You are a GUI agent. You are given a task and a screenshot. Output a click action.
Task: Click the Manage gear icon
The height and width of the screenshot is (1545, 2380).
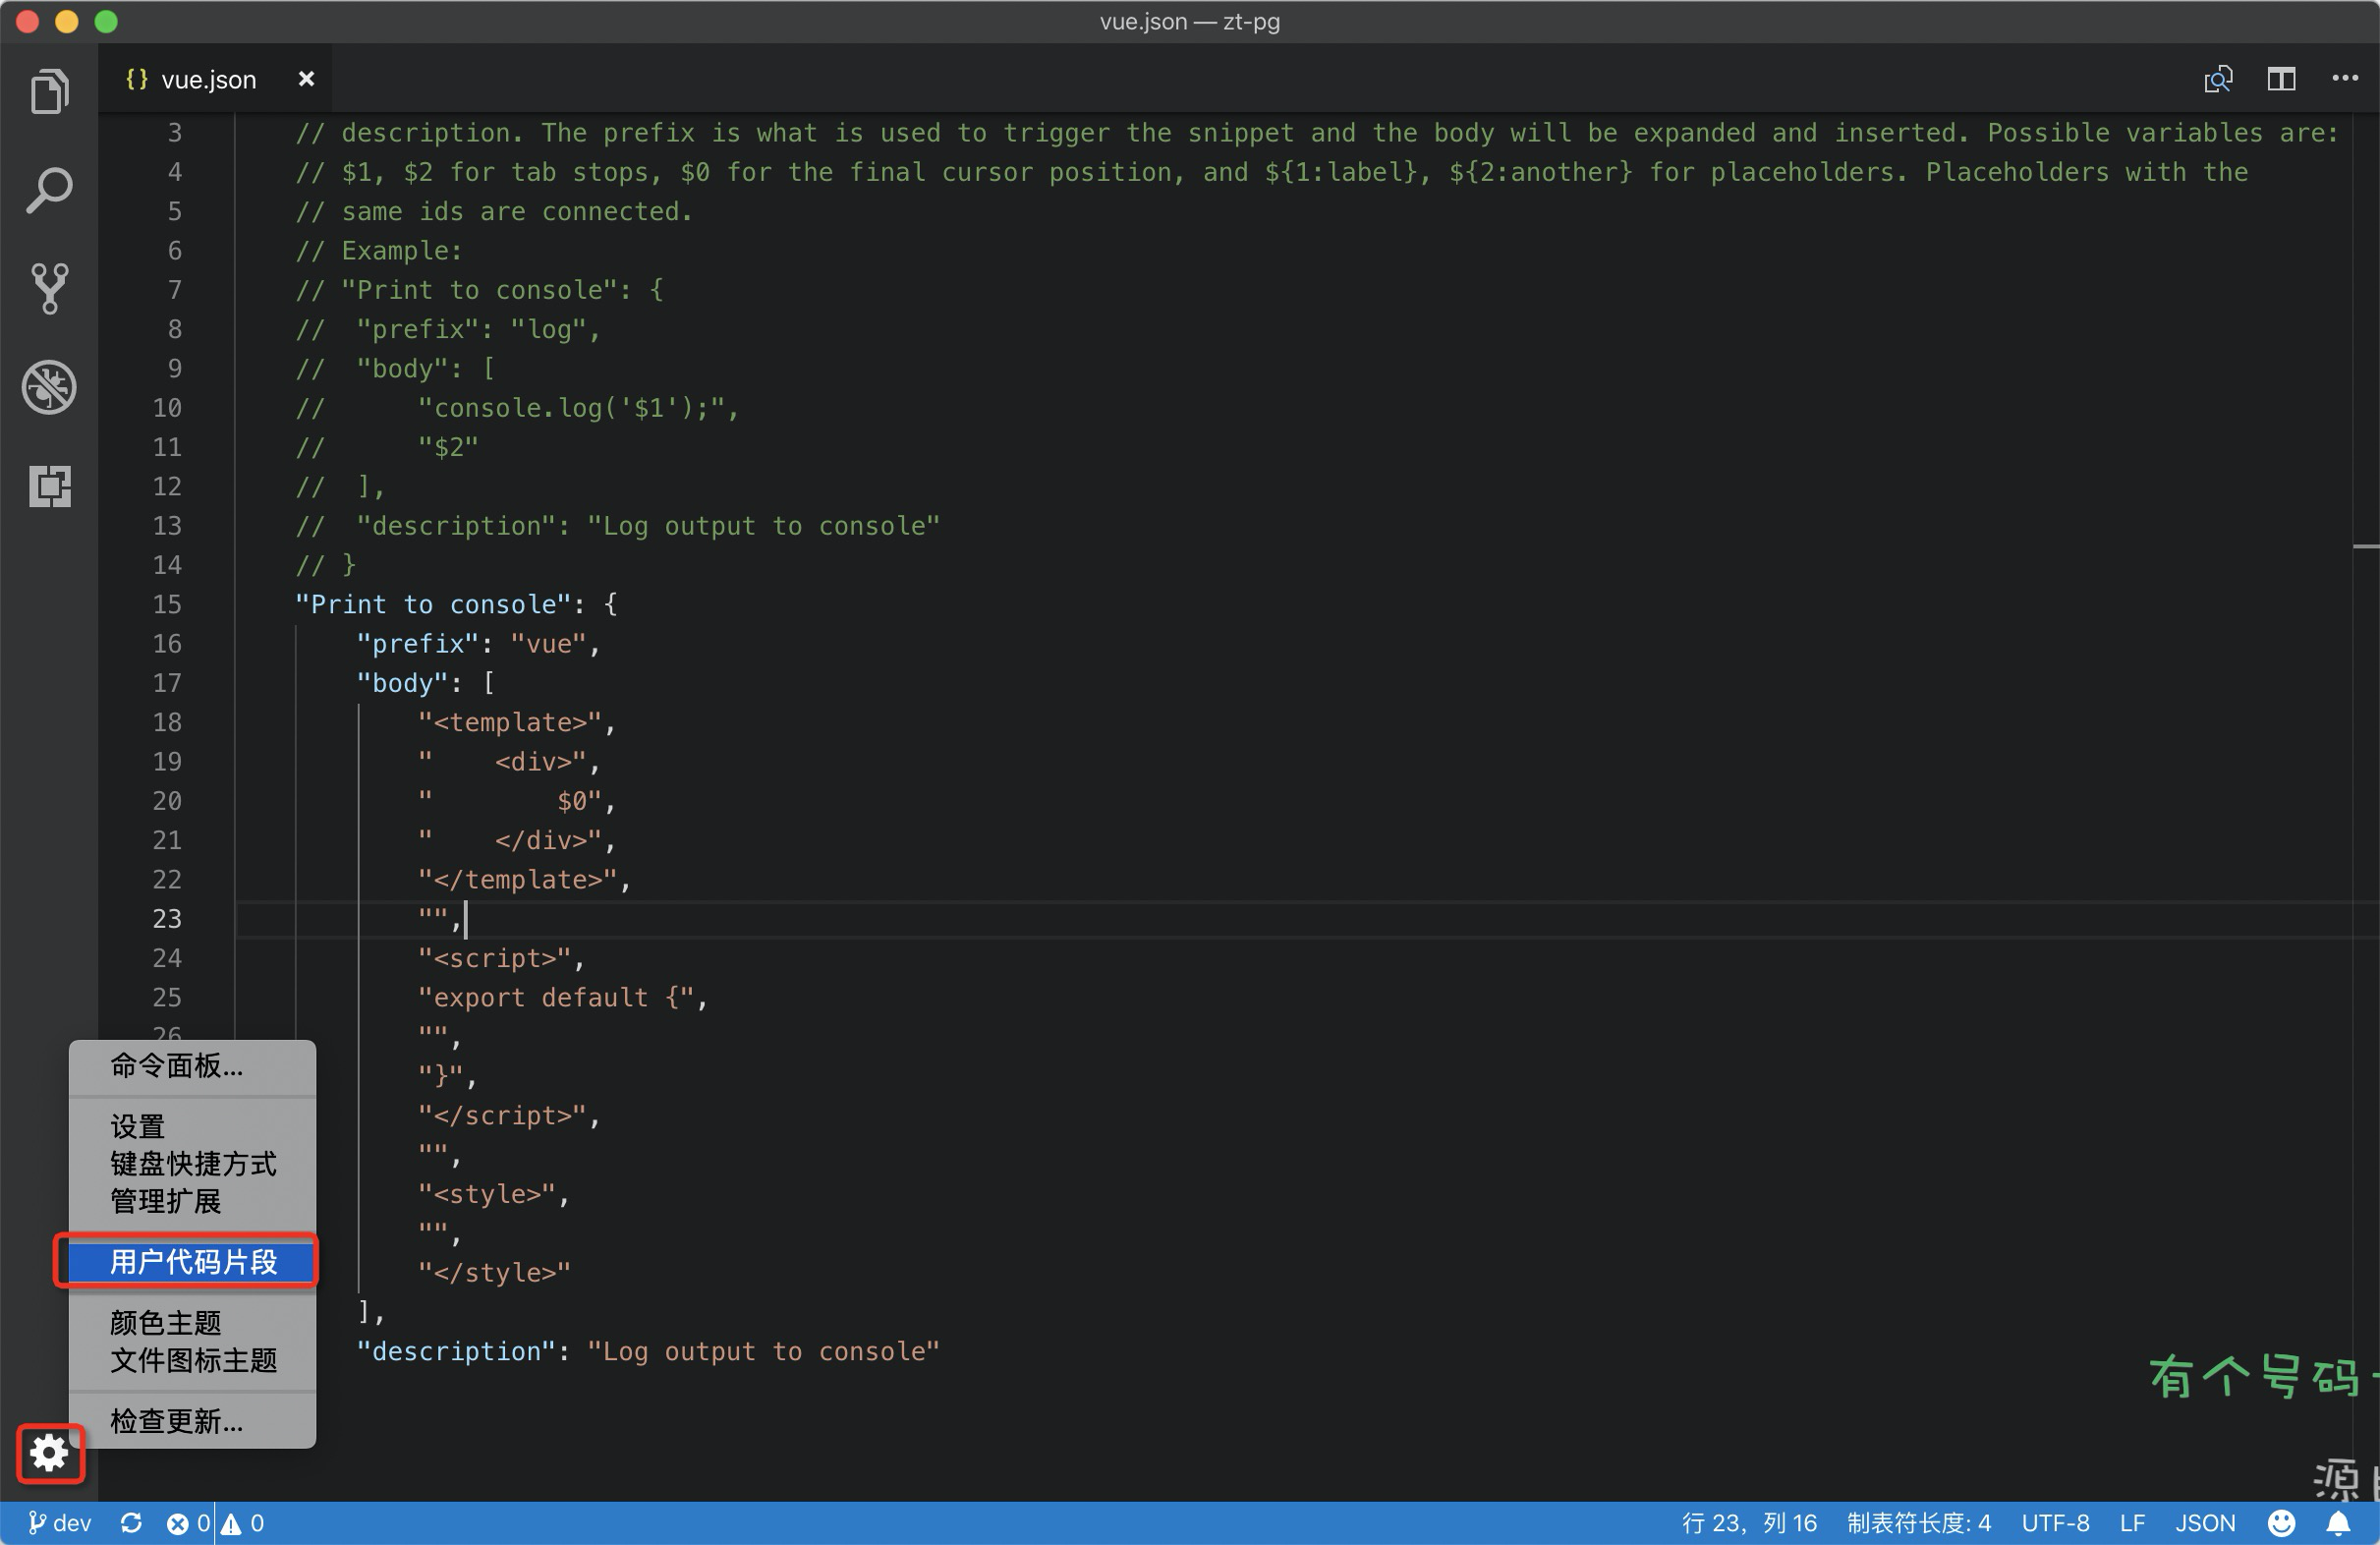(x=49, y=1452)
